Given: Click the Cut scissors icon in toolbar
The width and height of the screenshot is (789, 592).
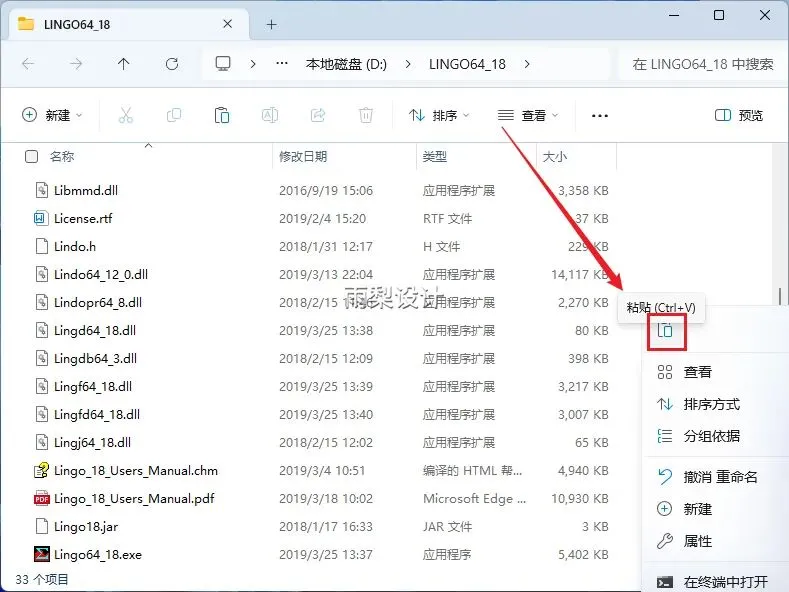Looking at the screenshot, I should pos(126,115).
